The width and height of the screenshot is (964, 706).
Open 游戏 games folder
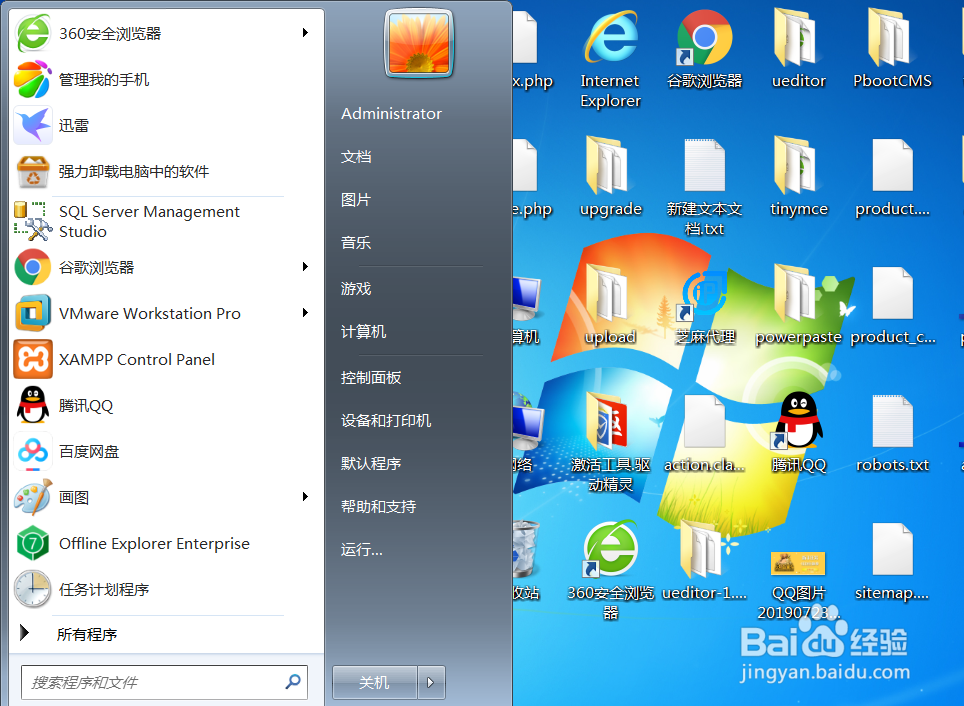[356, 288]
